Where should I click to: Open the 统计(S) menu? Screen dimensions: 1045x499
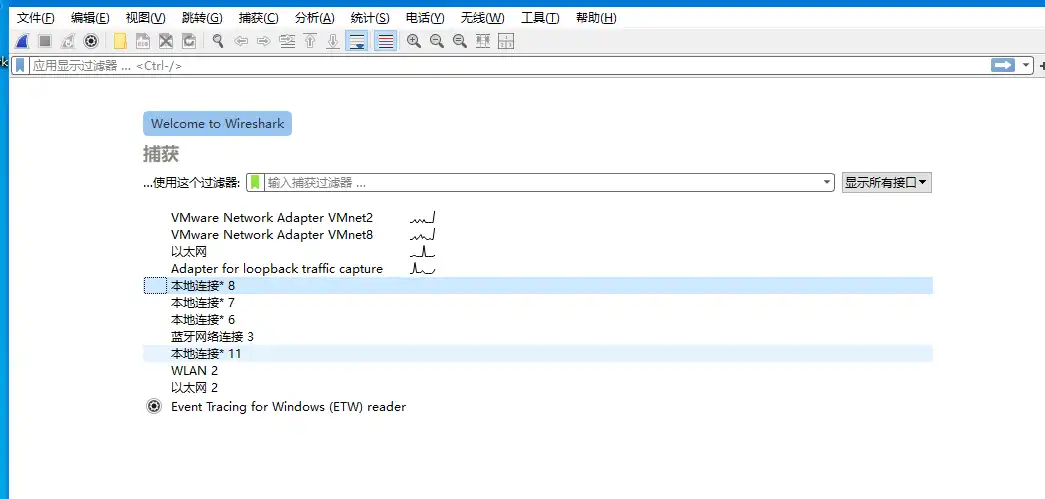370,18
